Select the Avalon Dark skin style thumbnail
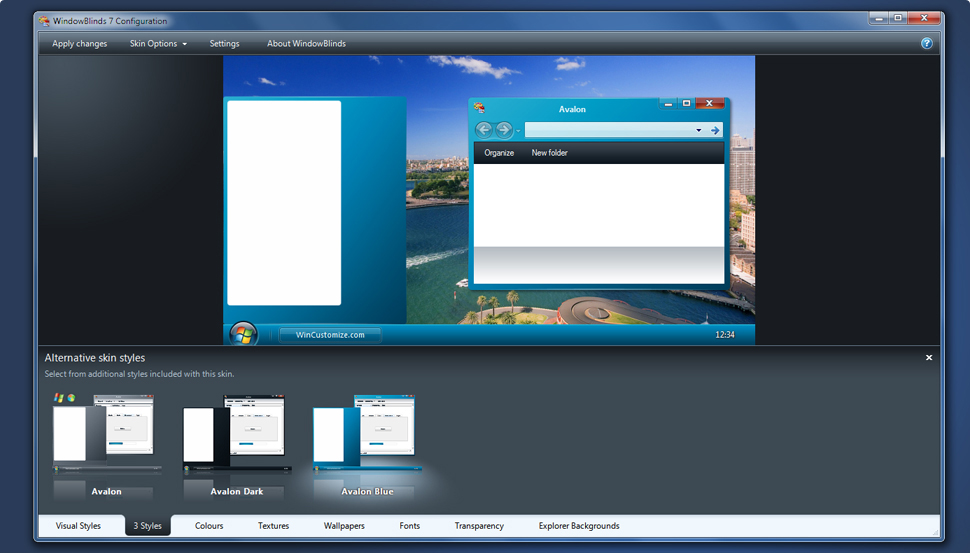 [x=237, y=445]
